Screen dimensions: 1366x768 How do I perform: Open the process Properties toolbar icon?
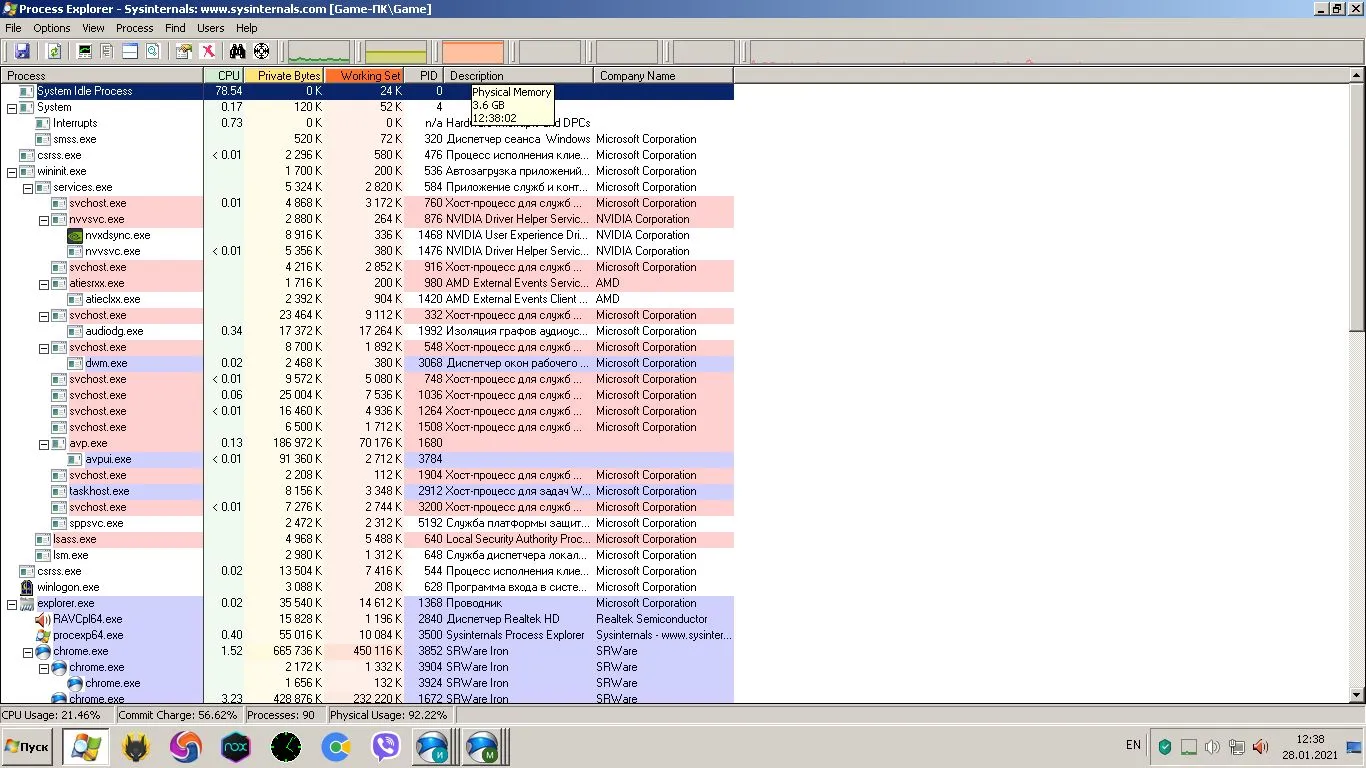pos(184,51)
